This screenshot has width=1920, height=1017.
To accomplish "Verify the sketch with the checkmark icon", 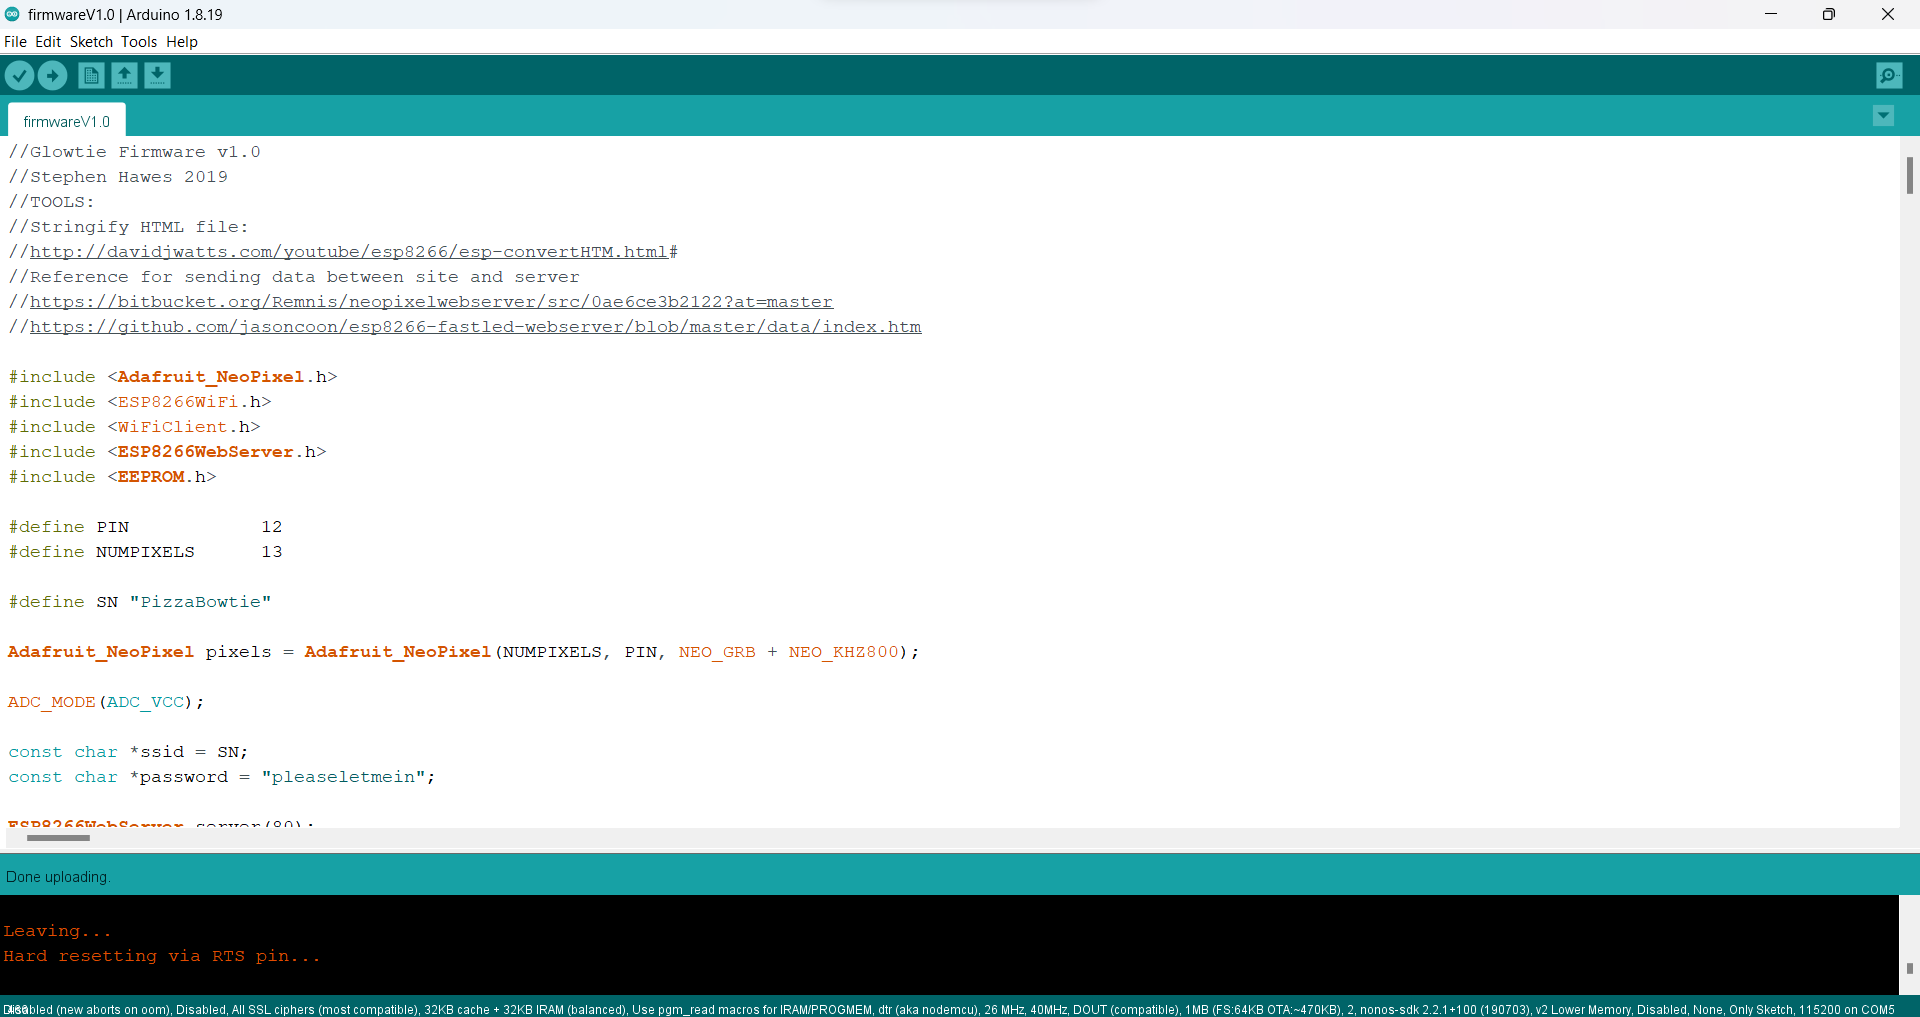I will pos(19,75).
